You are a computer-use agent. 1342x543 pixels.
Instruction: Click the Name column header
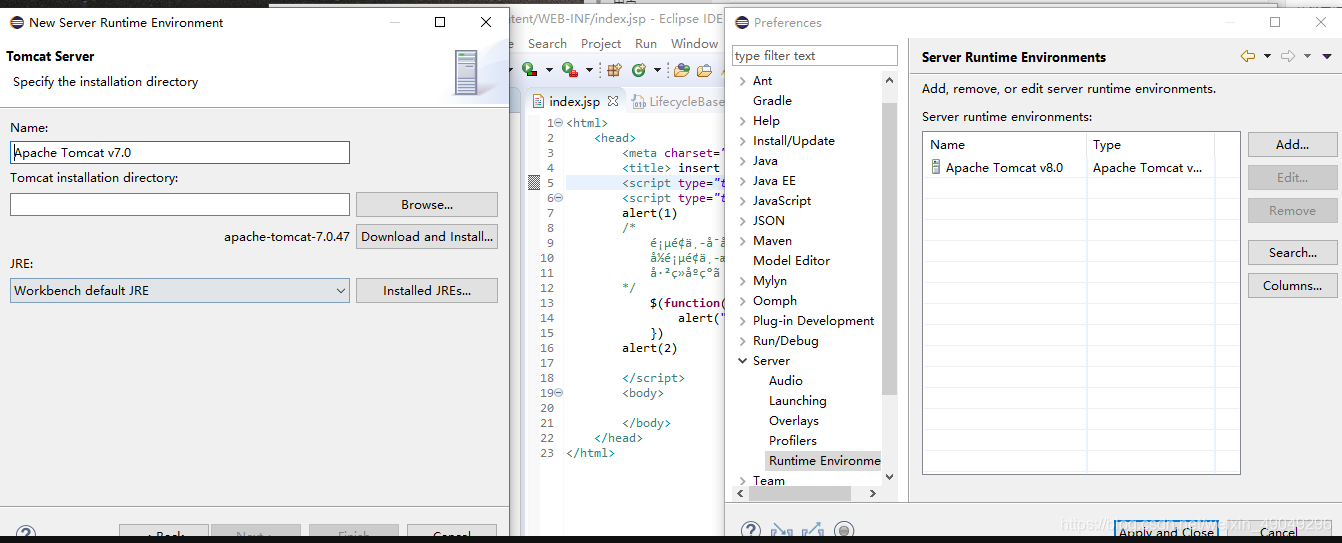pos(1005,145)
